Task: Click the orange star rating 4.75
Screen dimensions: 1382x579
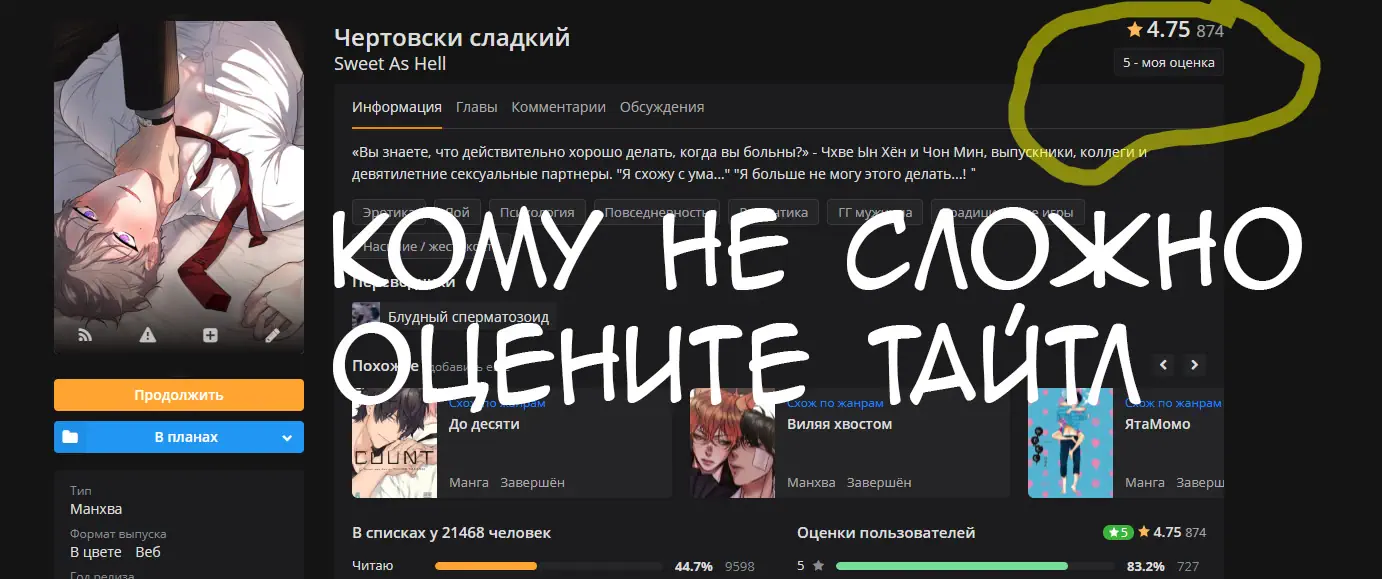Action: click(x=1158, y=30)
